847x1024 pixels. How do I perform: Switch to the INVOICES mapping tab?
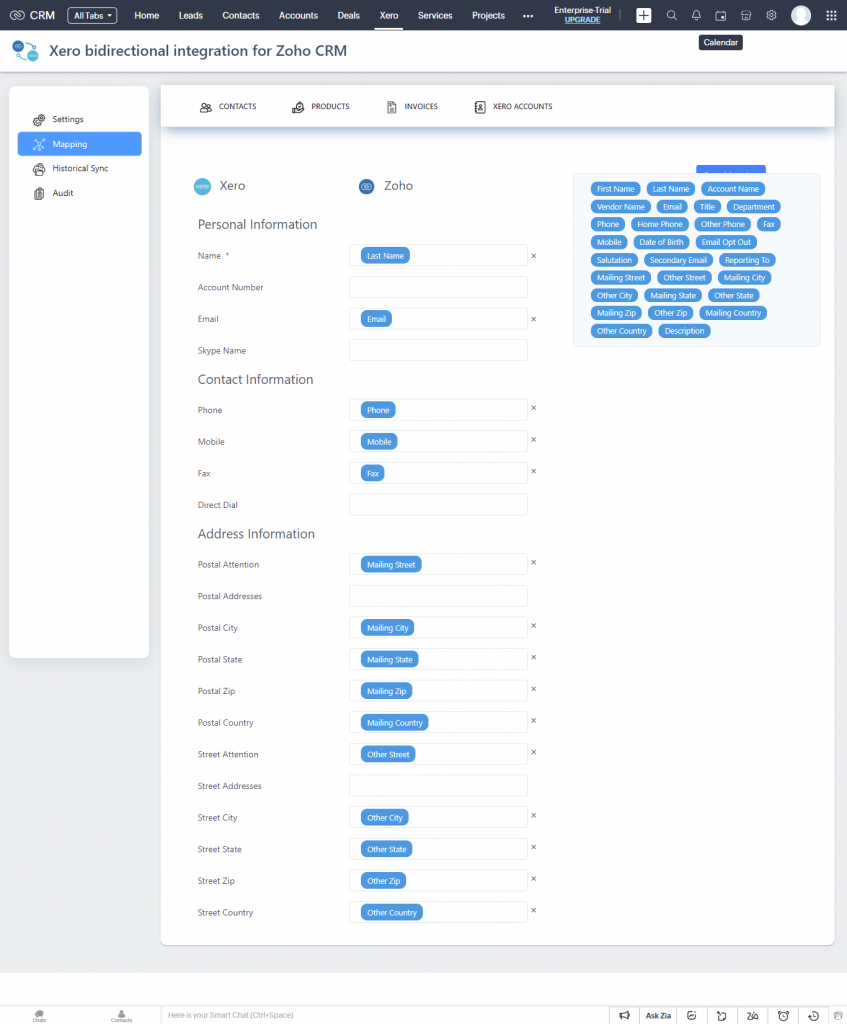pyautogui.click(x=412, y=106)
